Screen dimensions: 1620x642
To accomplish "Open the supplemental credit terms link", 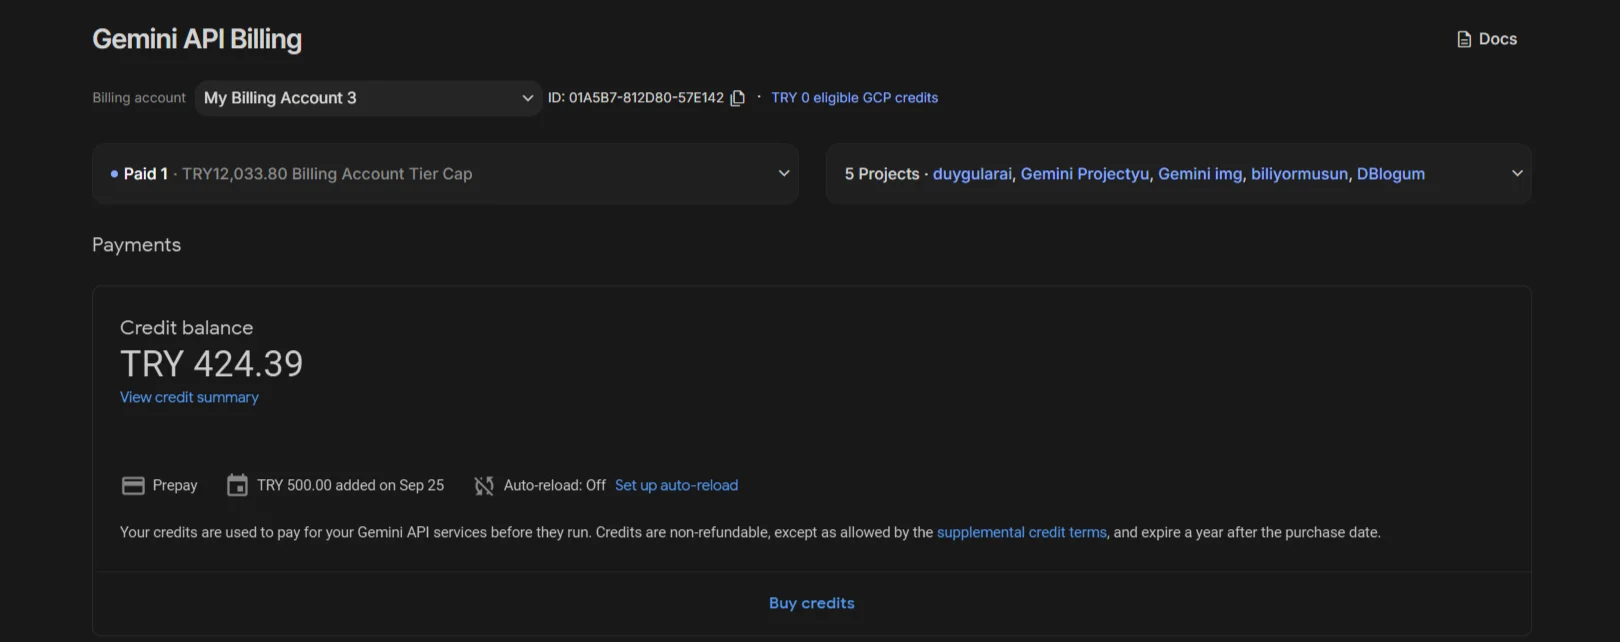I will (1022, 532).
